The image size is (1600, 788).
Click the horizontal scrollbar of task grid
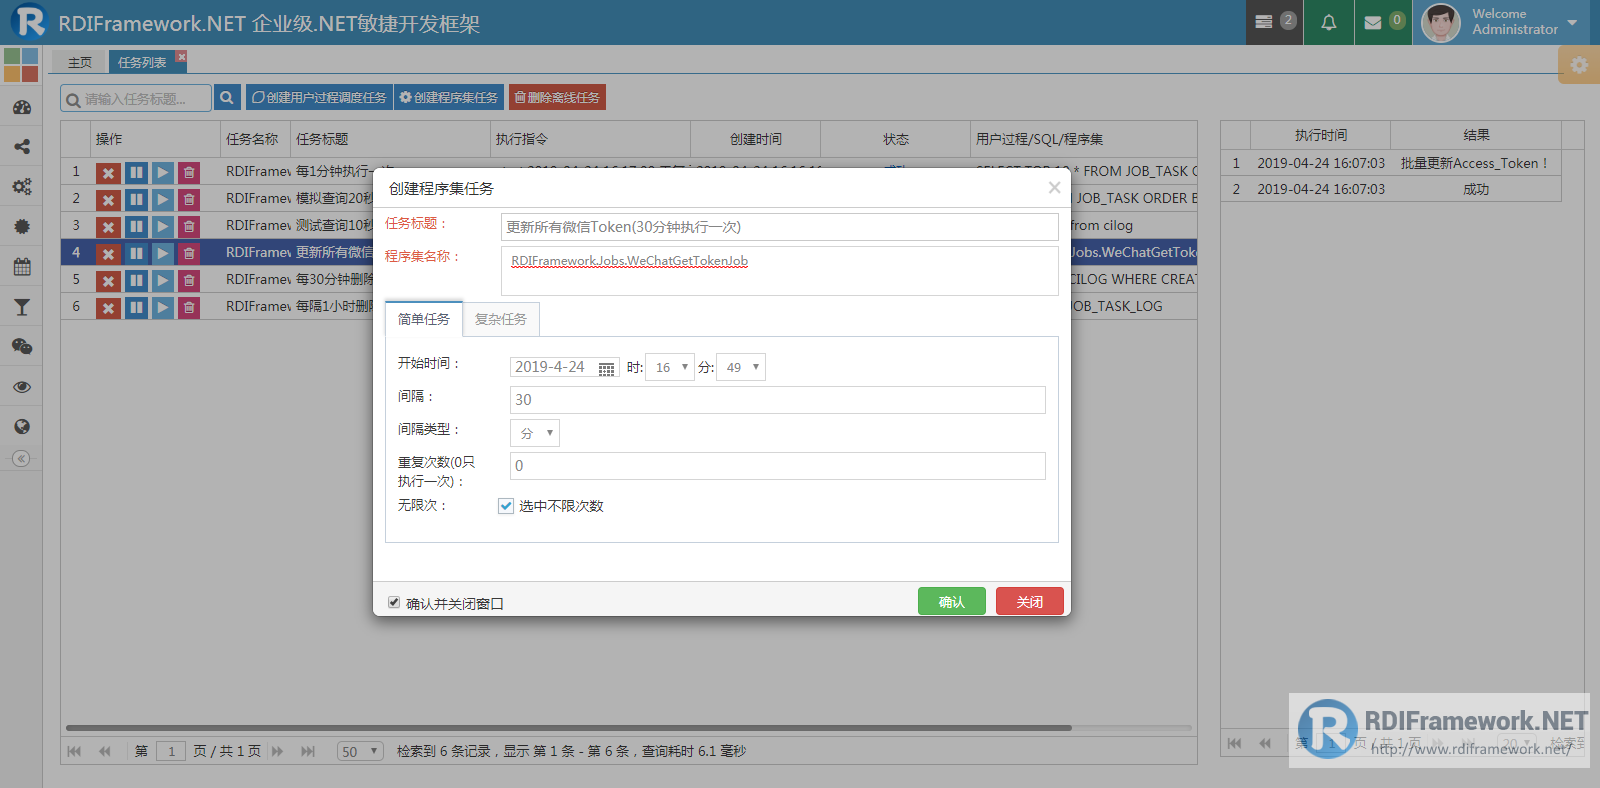pos(568,728)
